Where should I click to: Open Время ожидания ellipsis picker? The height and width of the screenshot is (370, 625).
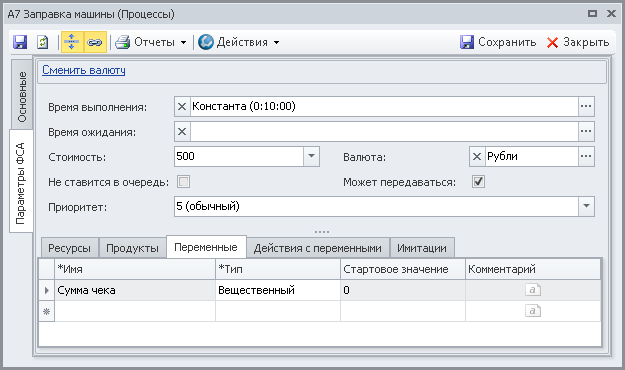coord(586,132)
